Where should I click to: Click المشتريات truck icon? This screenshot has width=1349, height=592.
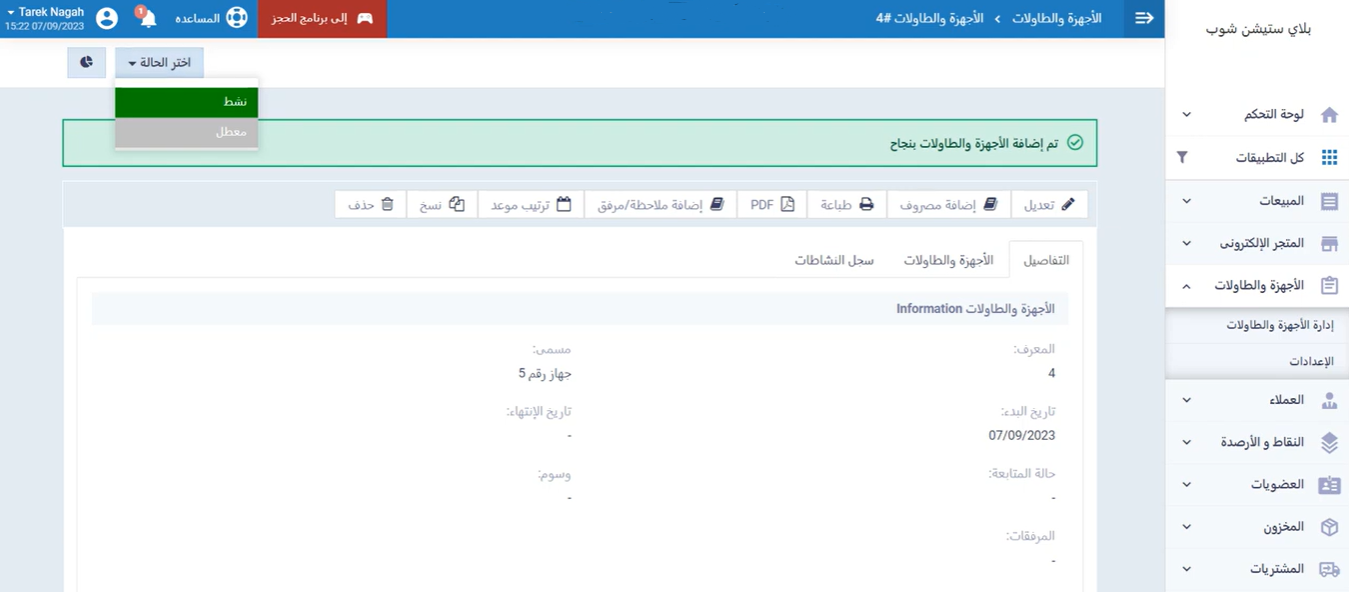pyautogui.click(x=1329, y=569)
